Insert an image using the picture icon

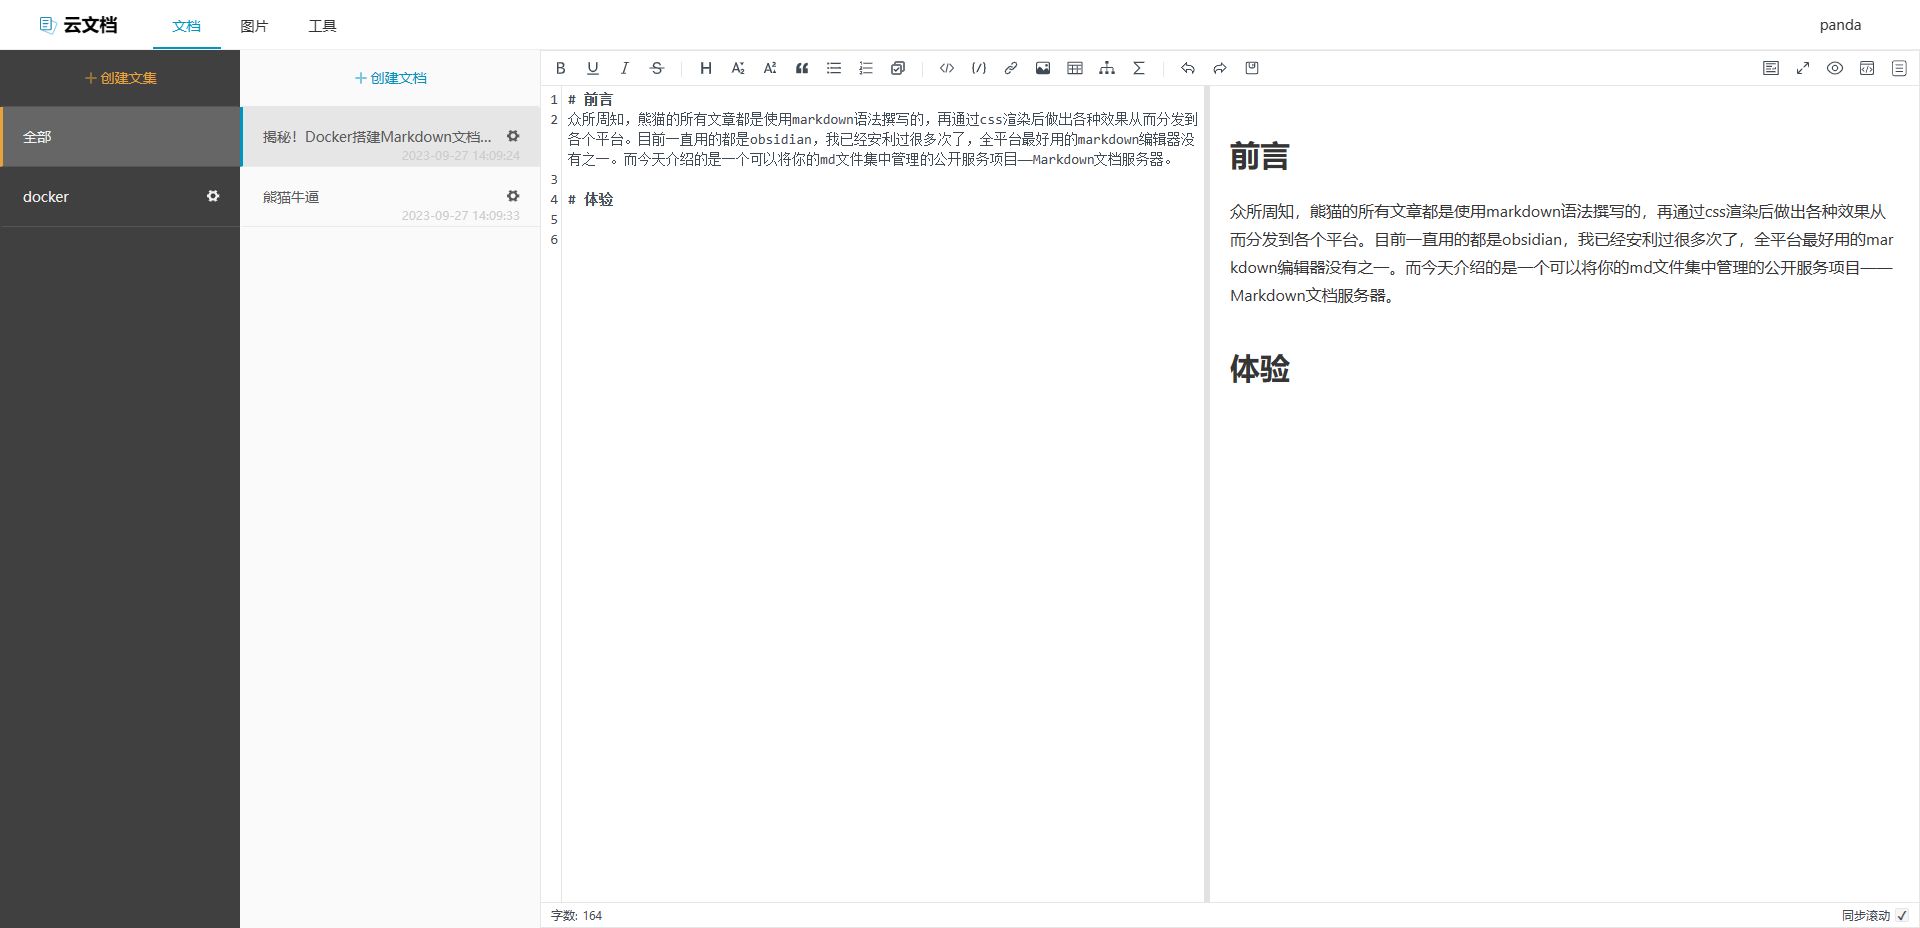tap(1043, 68)
